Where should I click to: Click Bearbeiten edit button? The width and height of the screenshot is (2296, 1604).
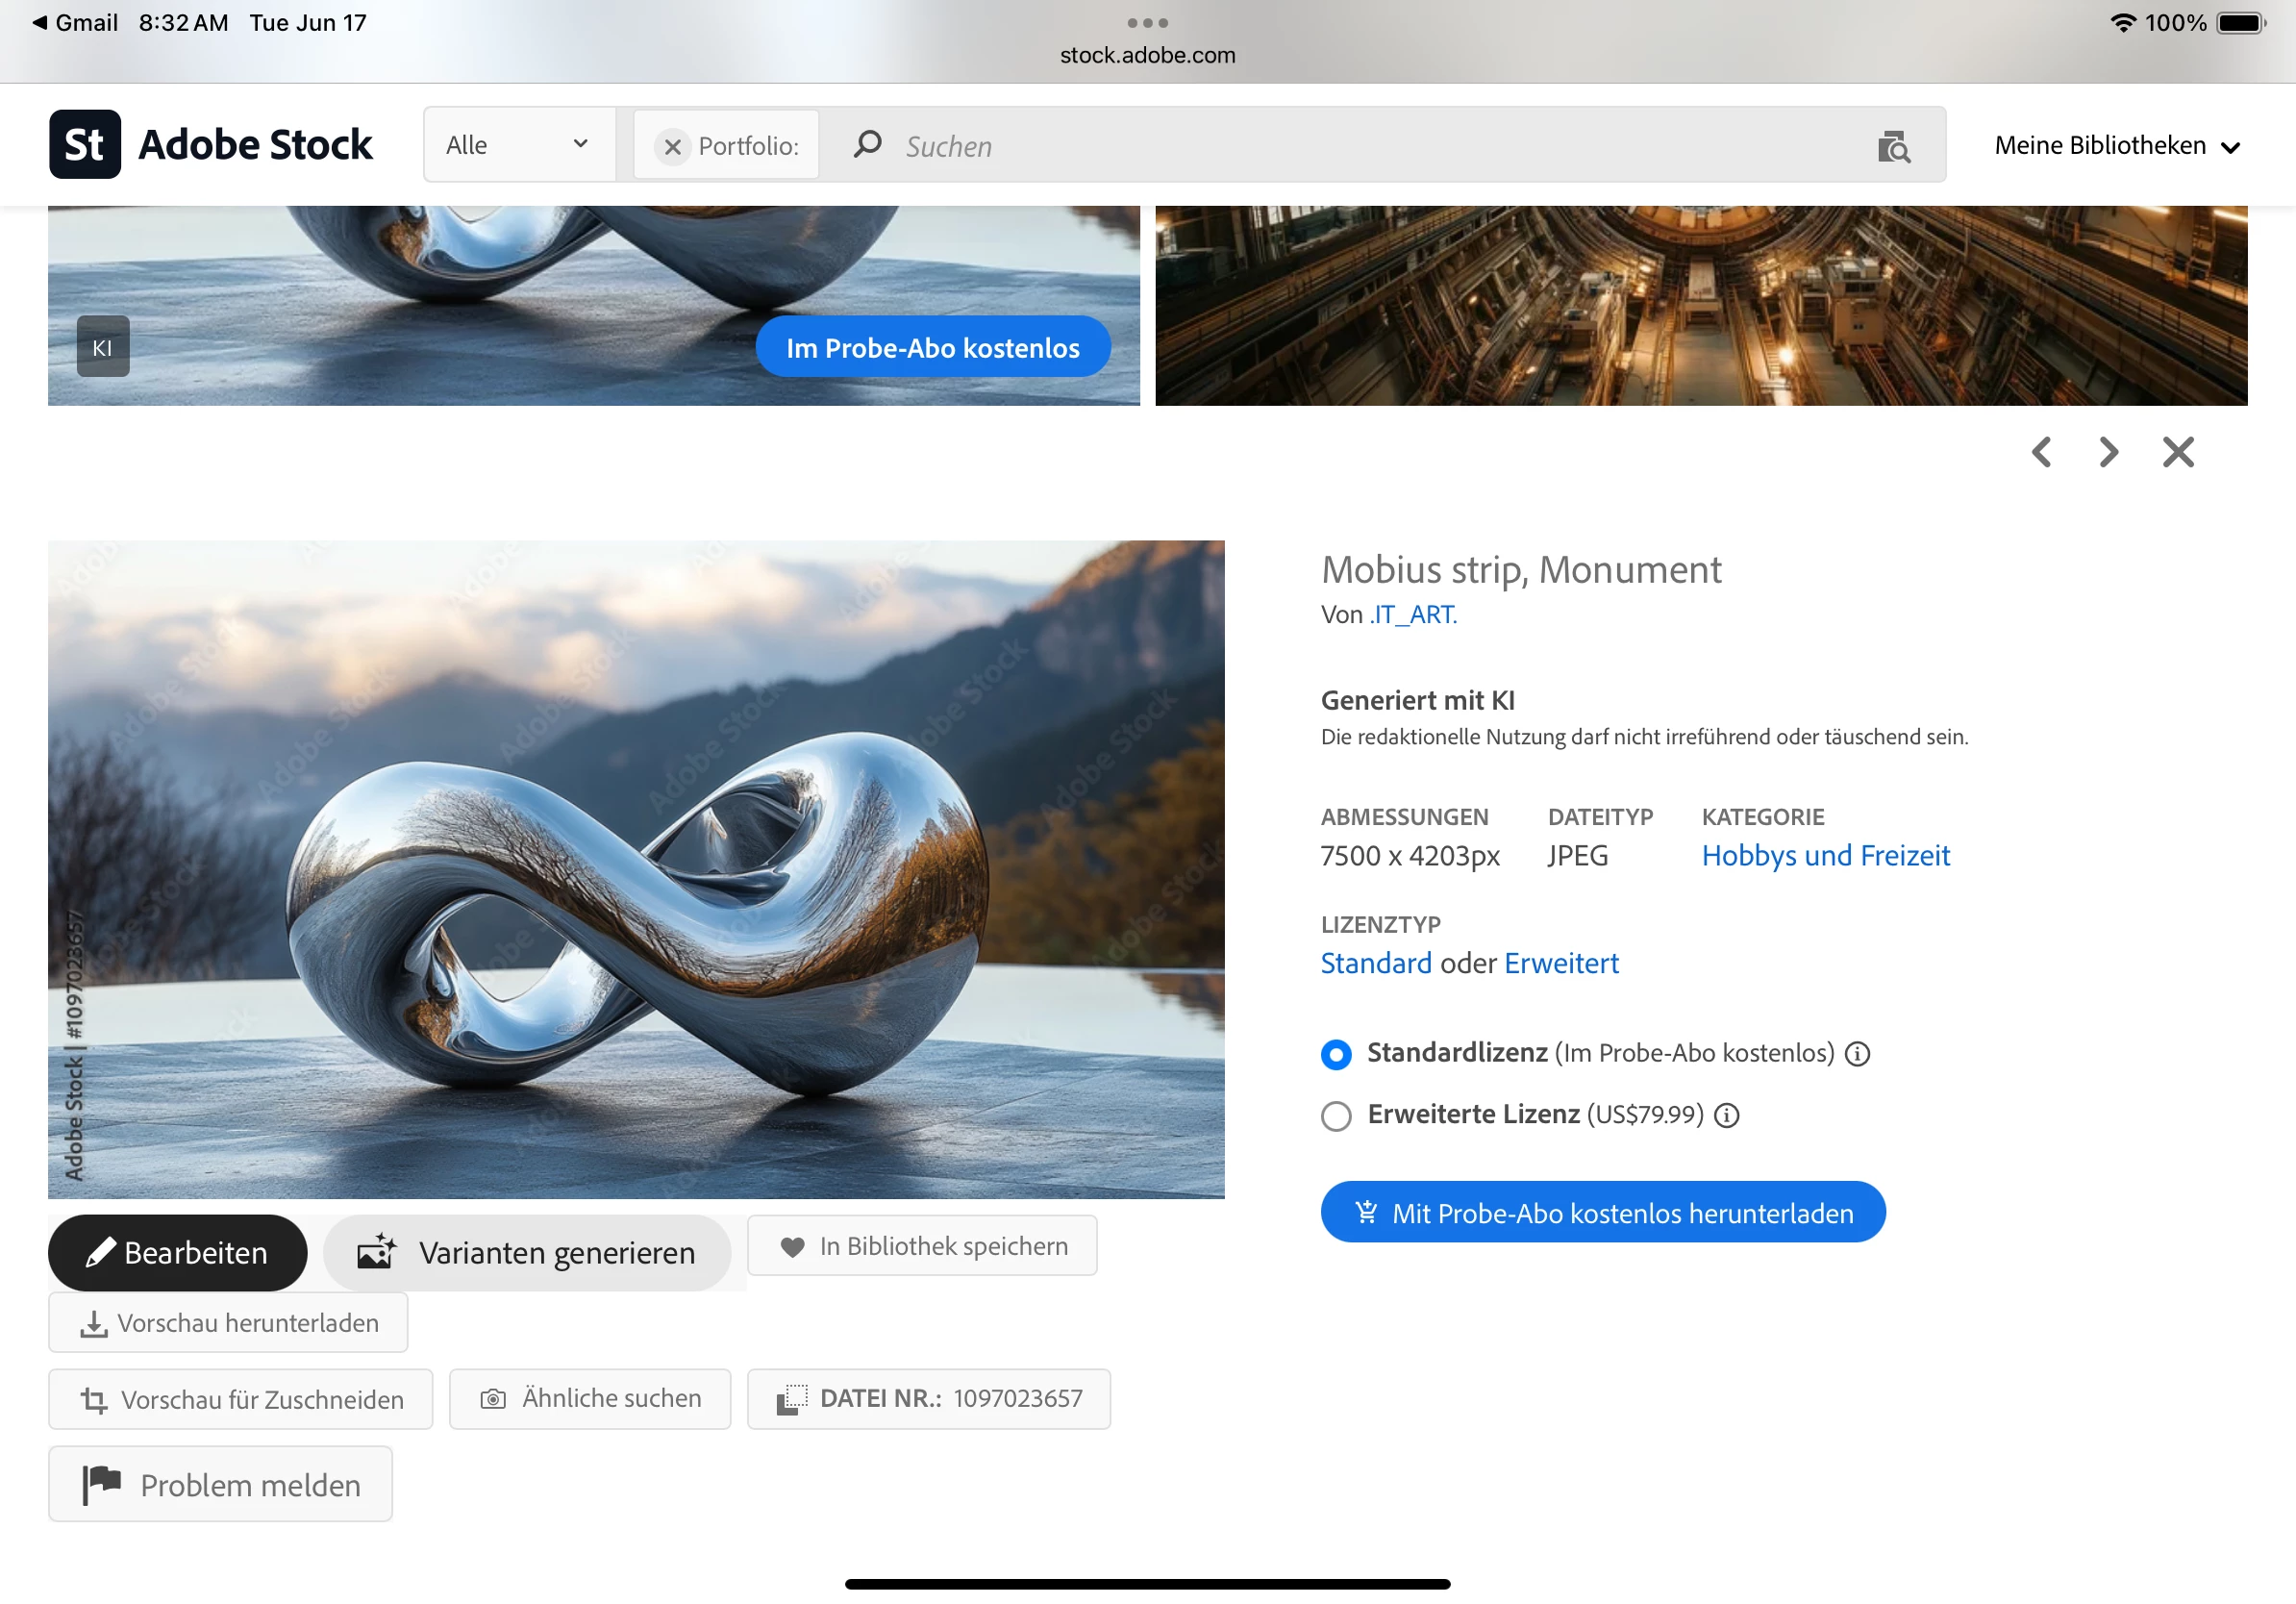tap(177, 1253)
